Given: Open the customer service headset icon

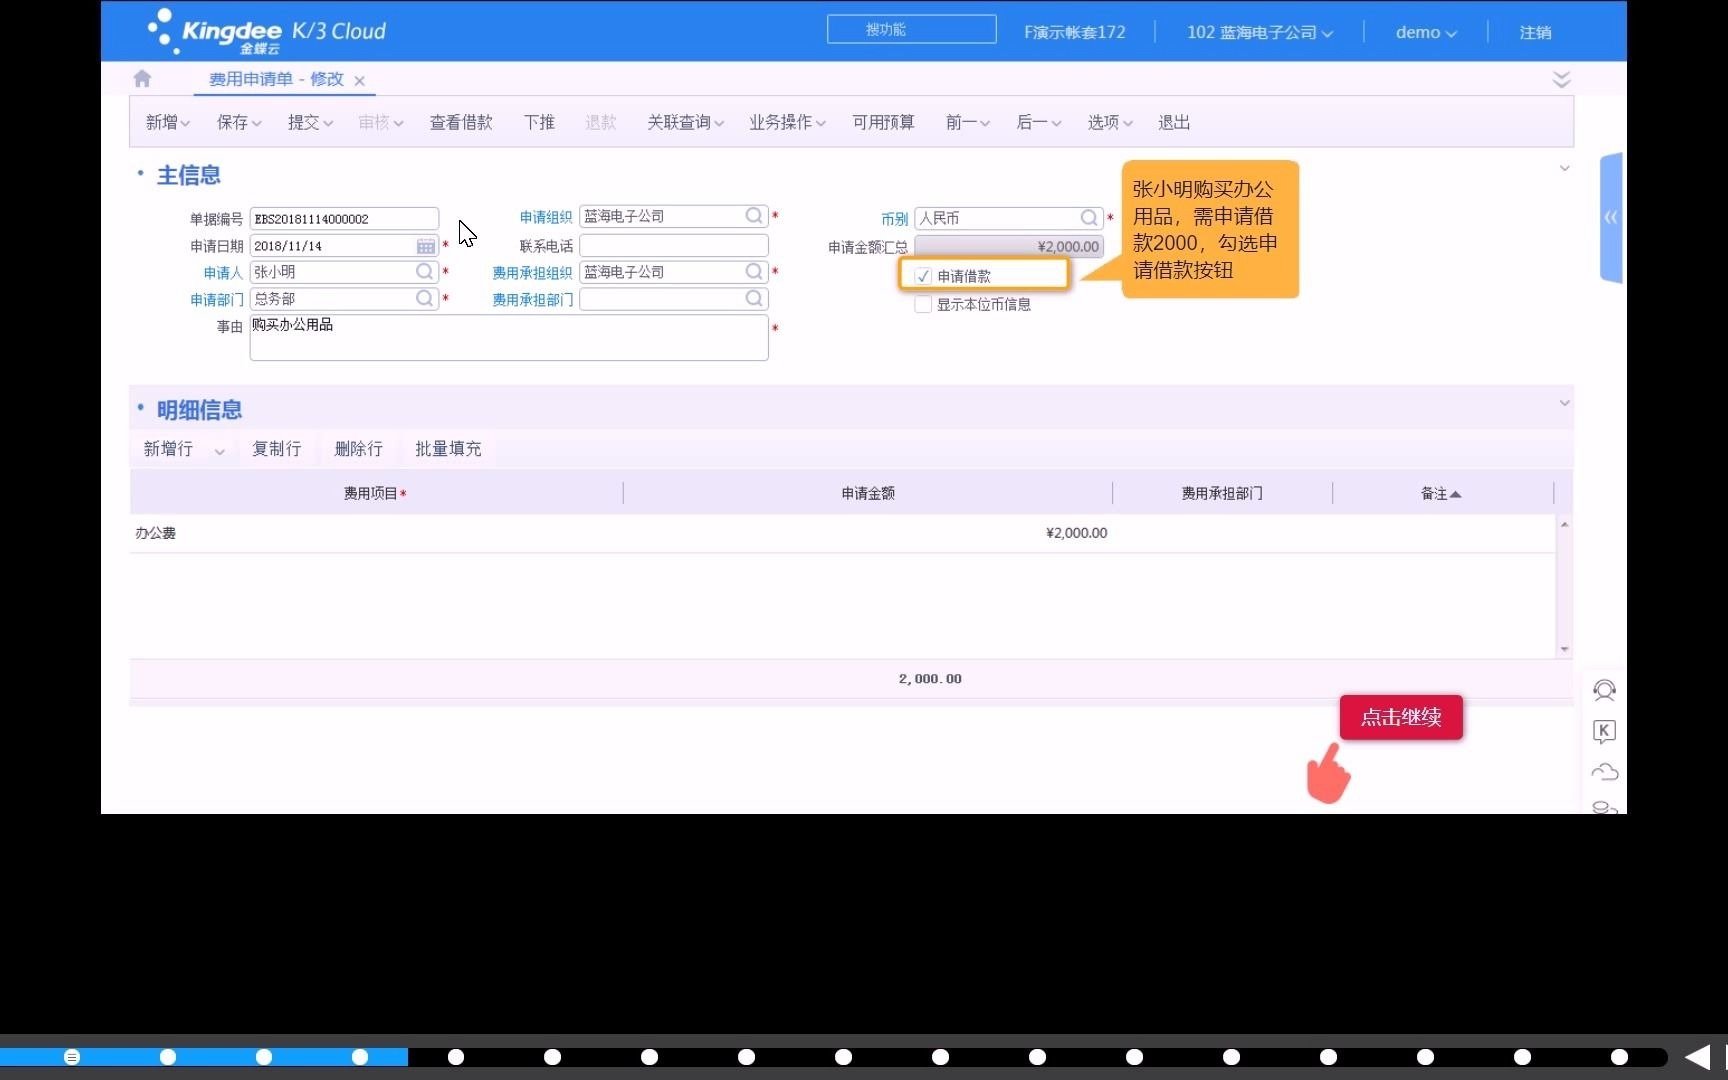Looking at the screenshot, I should [x=1604, y=691].
